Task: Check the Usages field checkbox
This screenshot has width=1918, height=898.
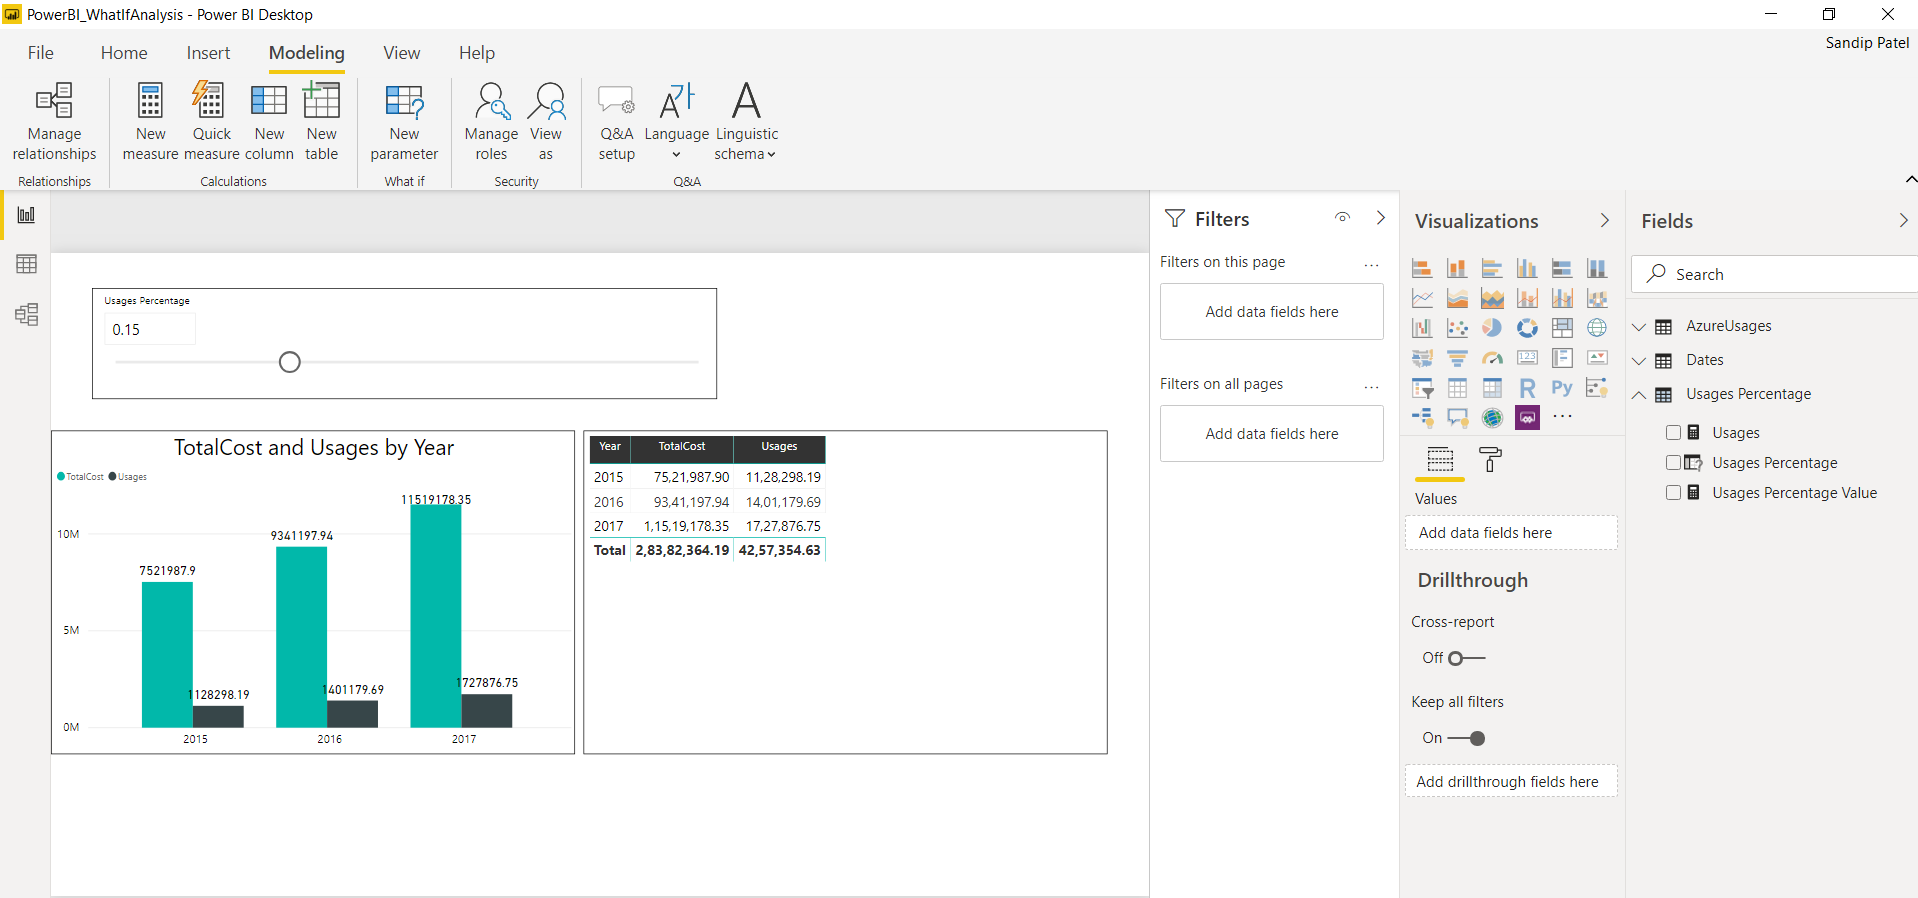Action: pyautogui.click(x=1673, y=432)
